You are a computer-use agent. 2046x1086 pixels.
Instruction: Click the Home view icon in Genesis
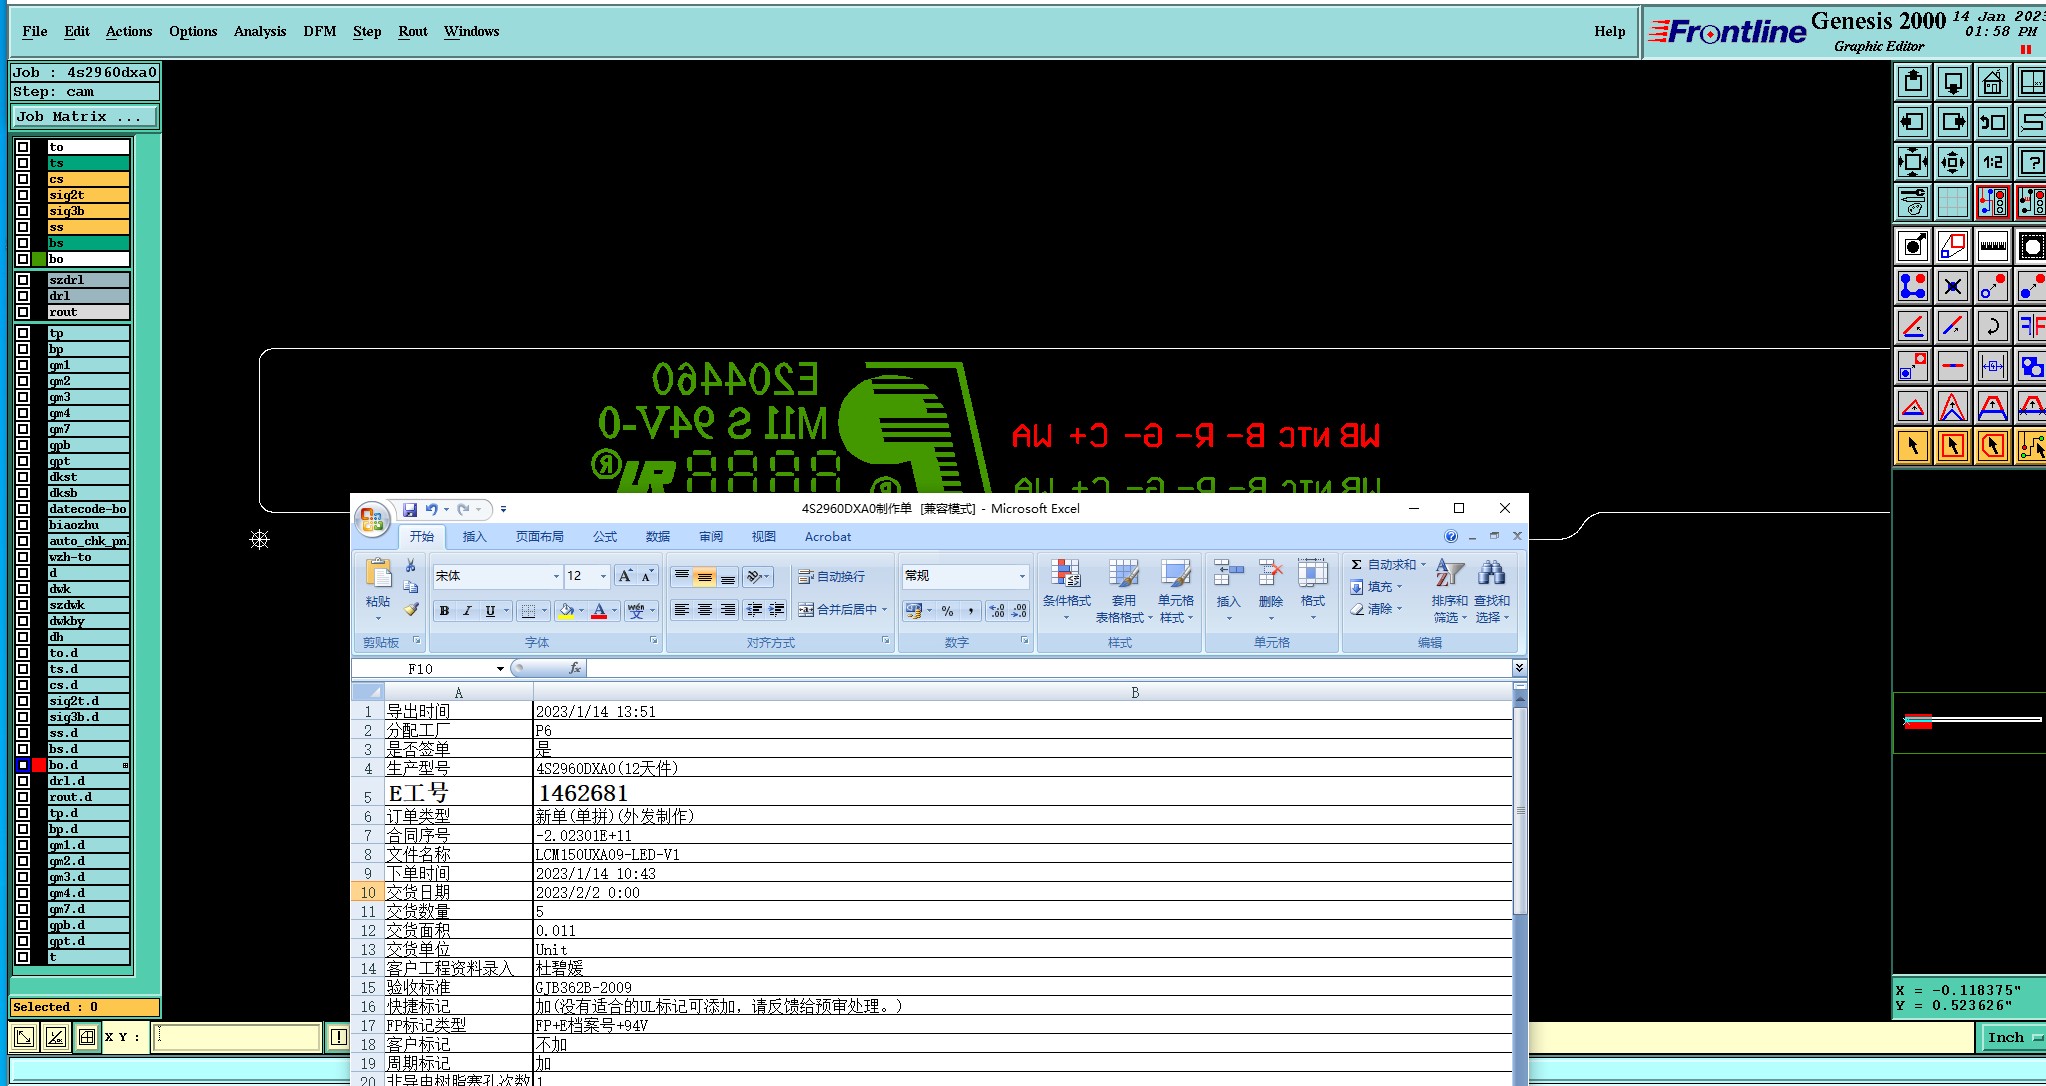point(1992,82)
